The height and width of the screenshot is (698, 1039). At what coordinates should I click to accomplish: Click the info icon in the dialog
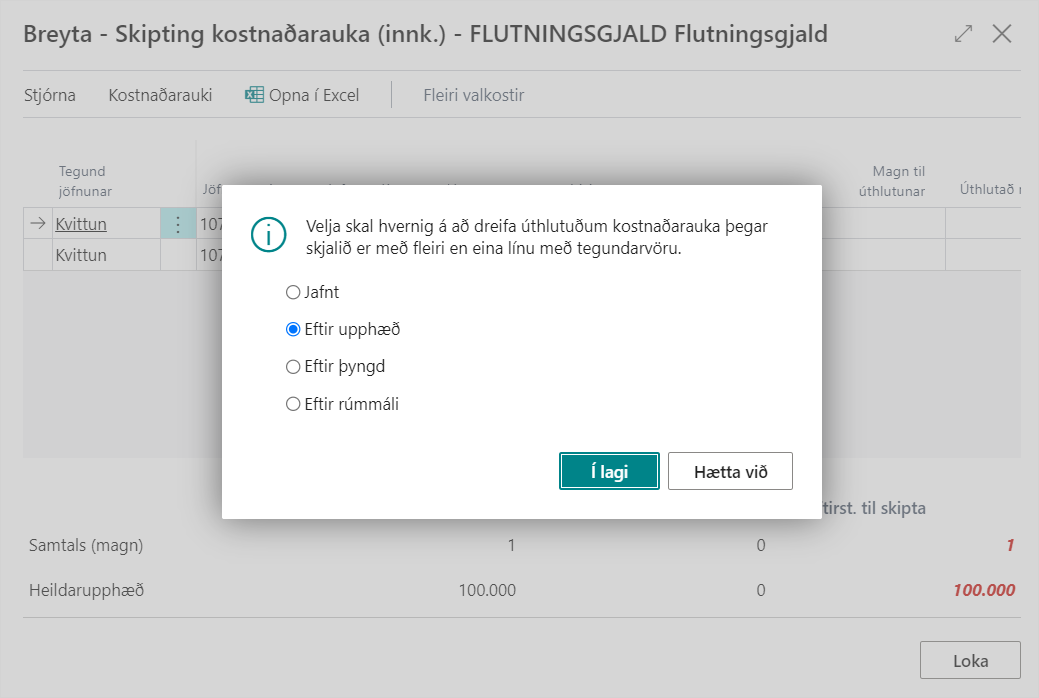[268, 237]
